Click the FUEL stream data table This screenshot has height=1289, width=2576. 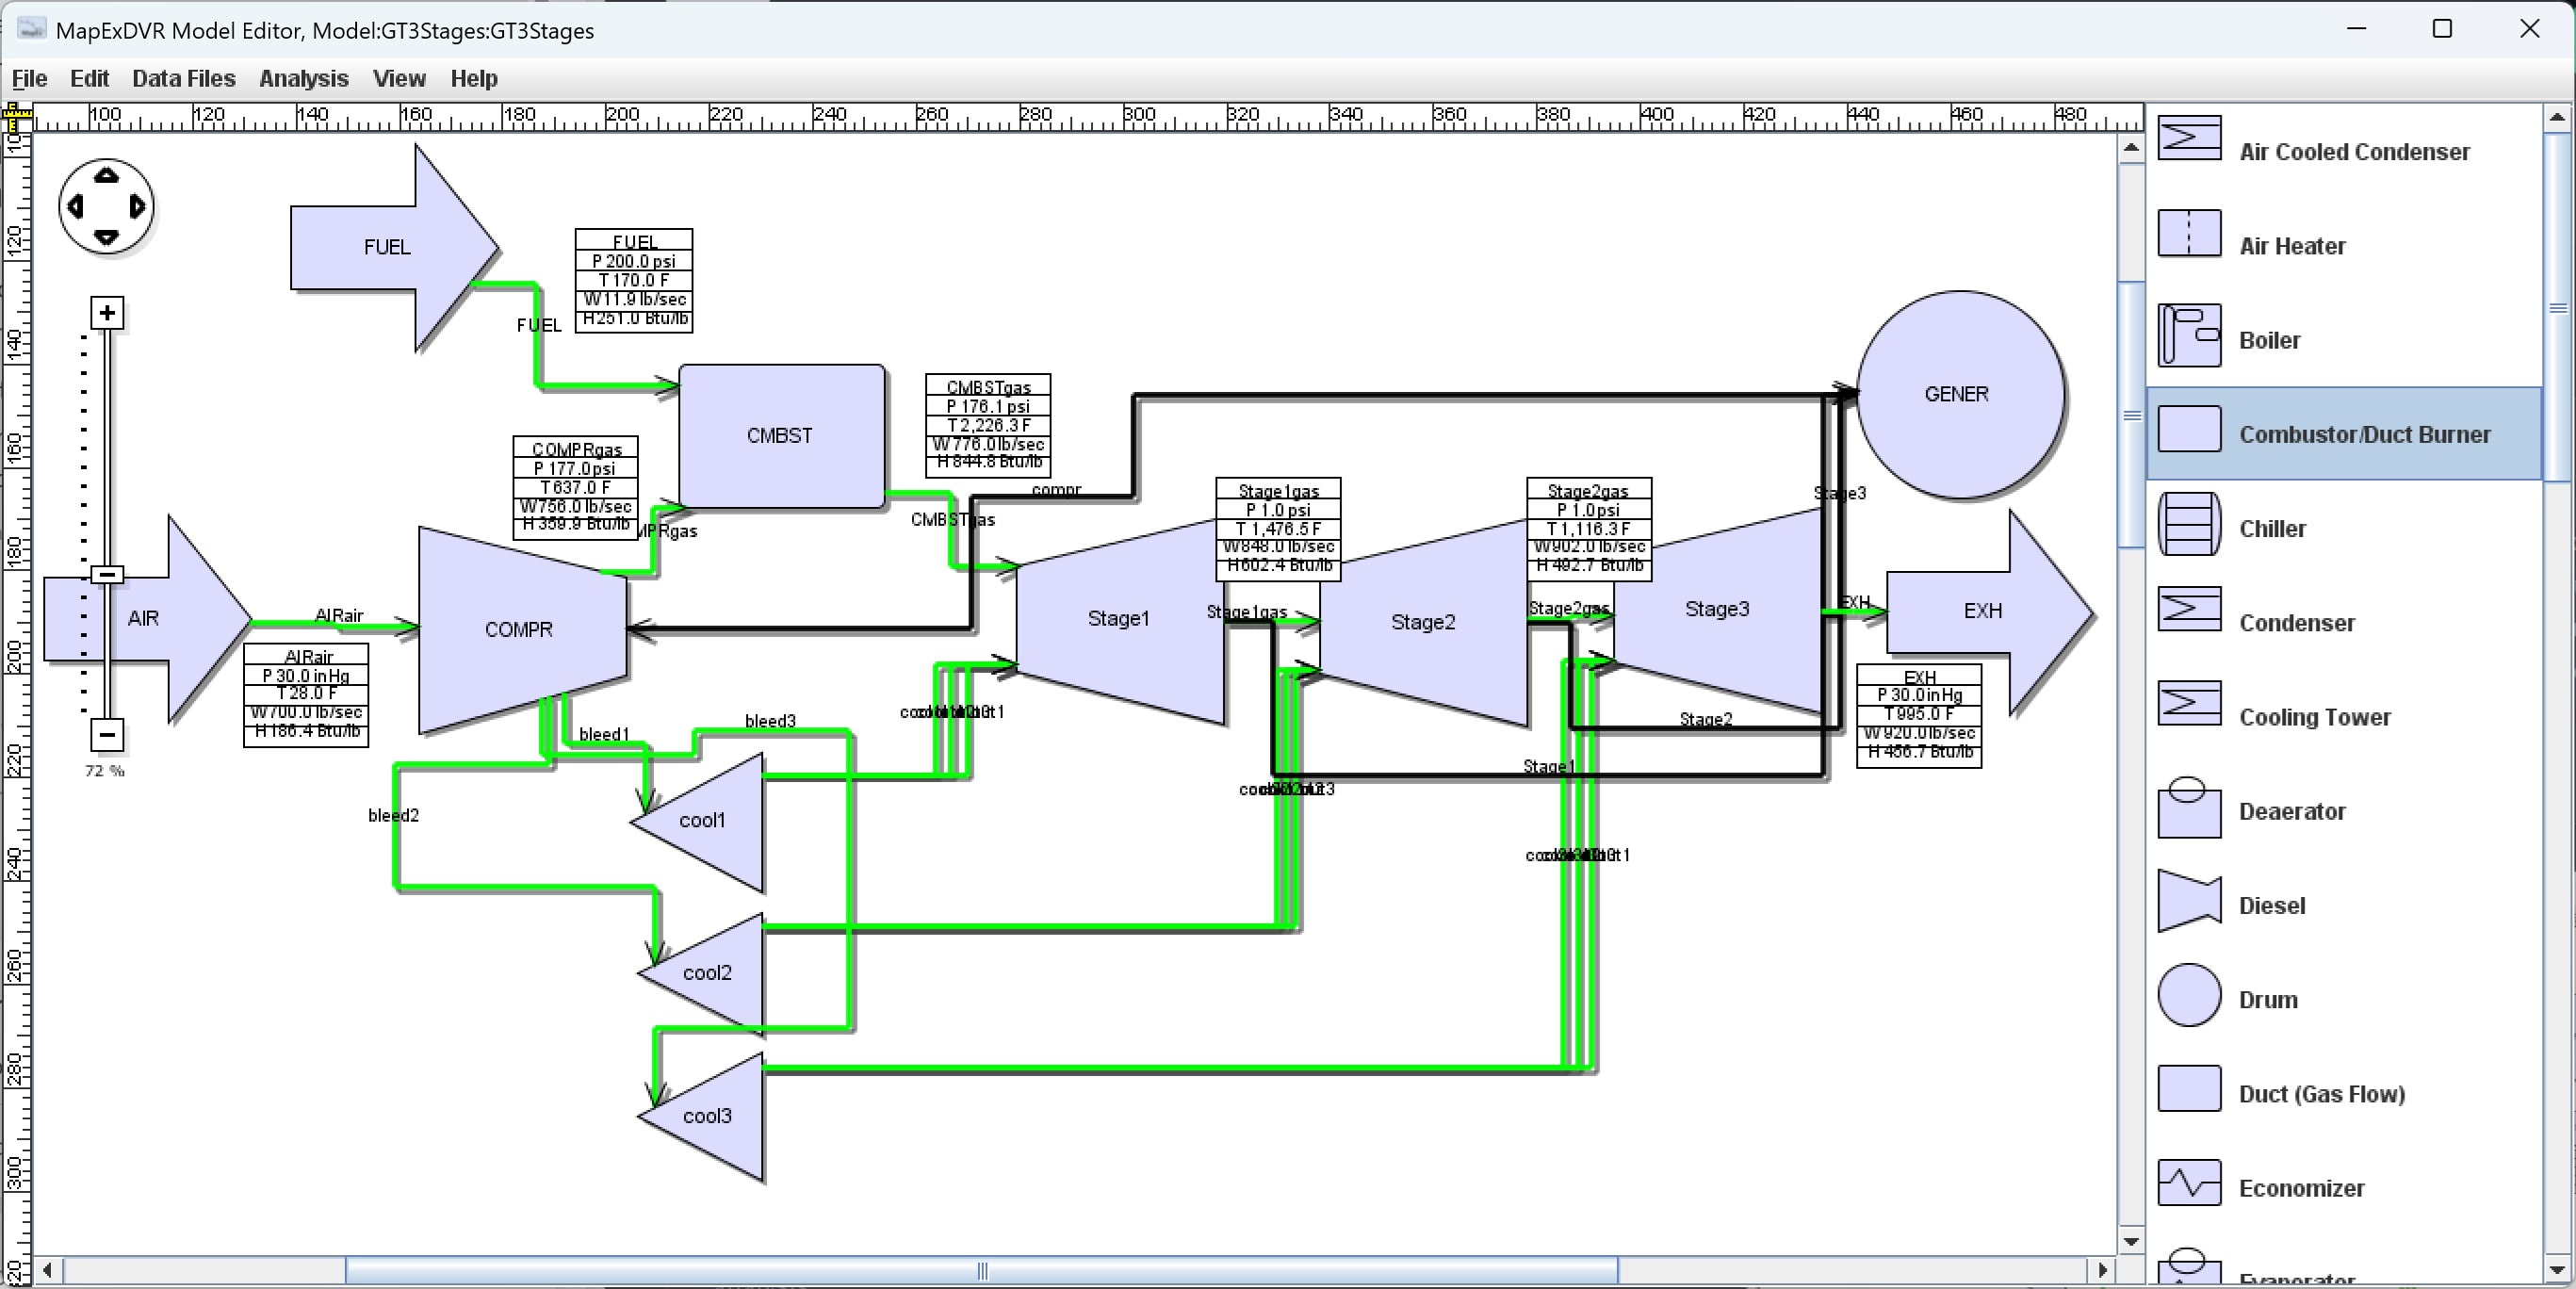click(x=634, y=280)
